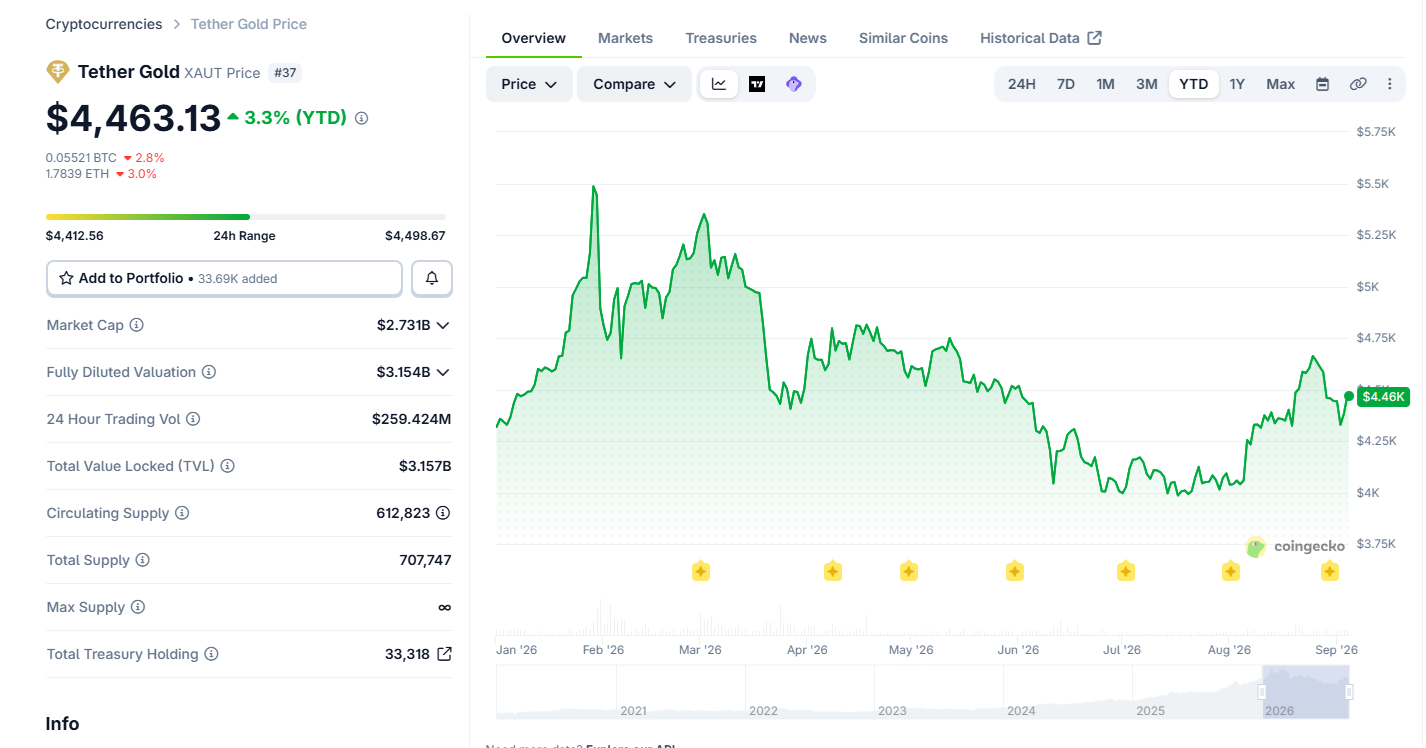Open the Historical Data tab
The height and width of the screenshot is (748, 1426).
pos(1041,38)
